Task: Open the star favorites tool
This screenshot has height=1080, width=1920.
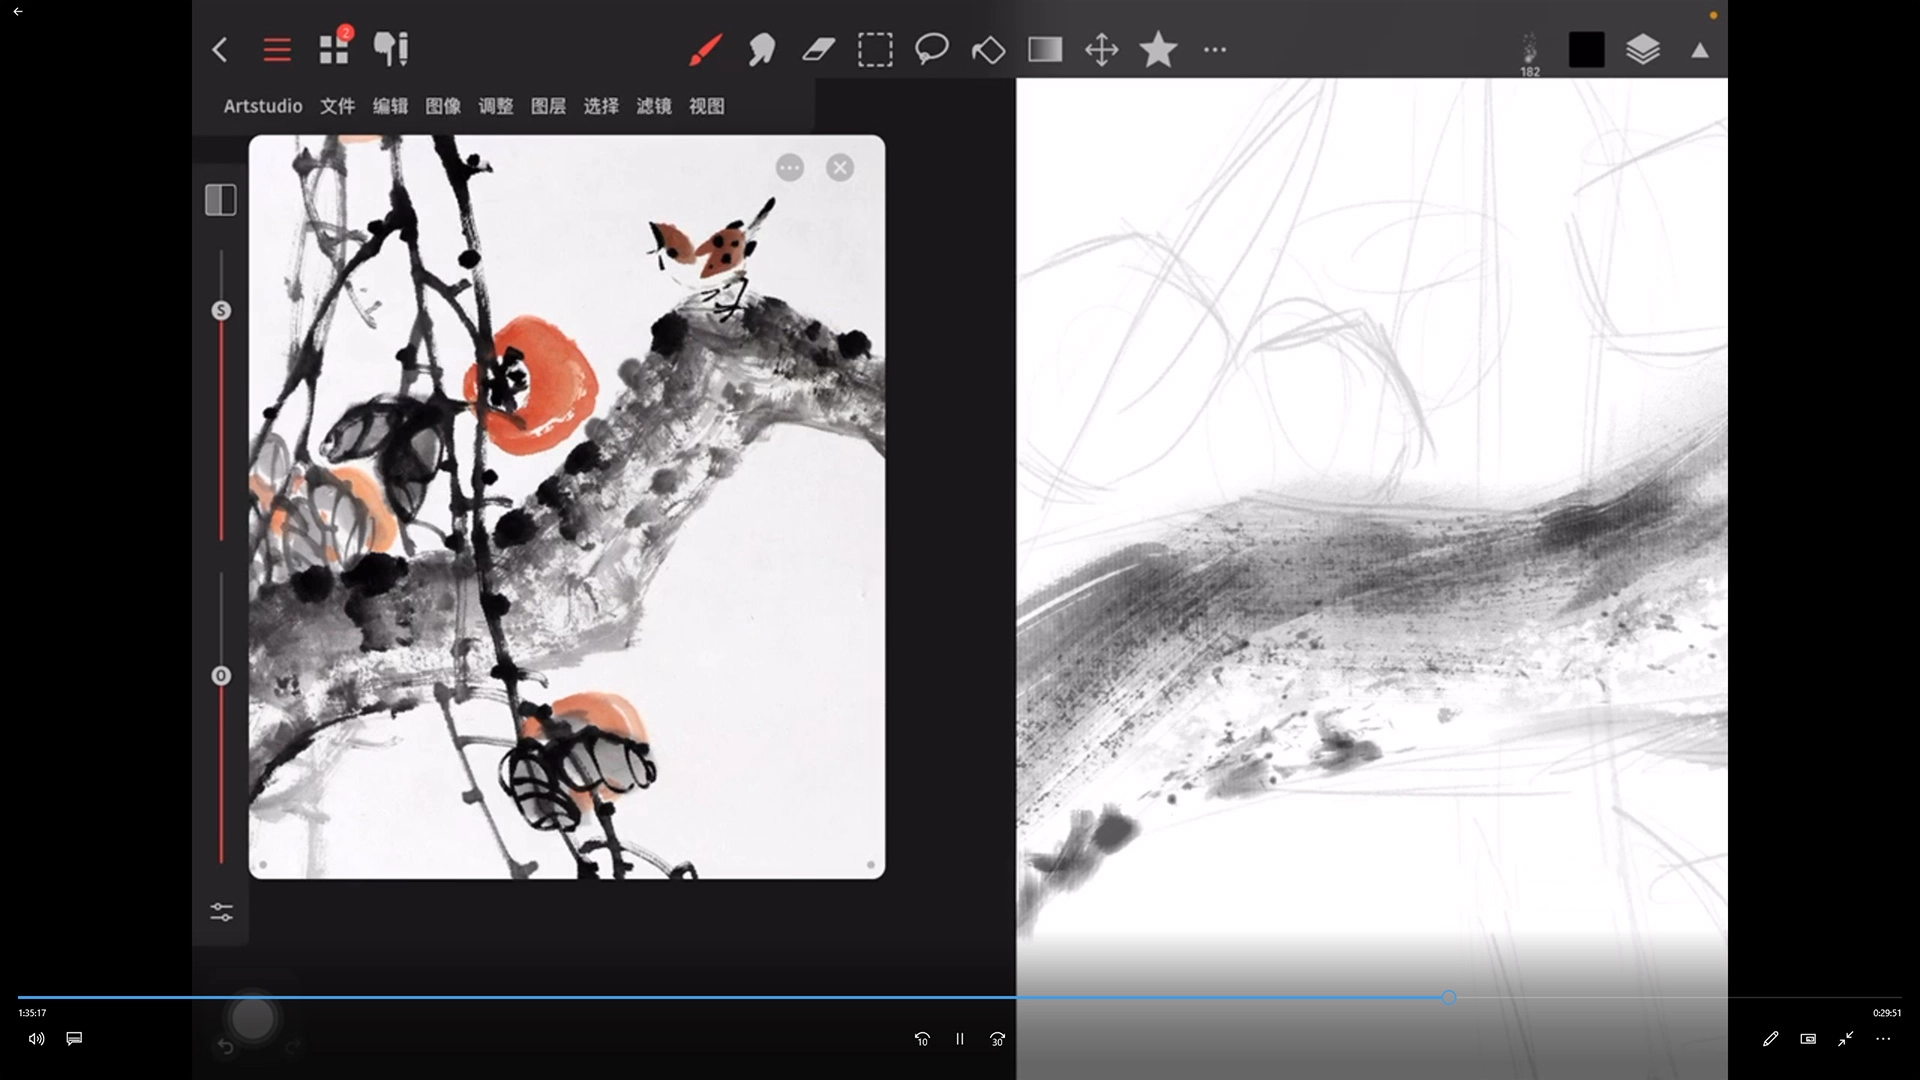Action: [1158, 49]
